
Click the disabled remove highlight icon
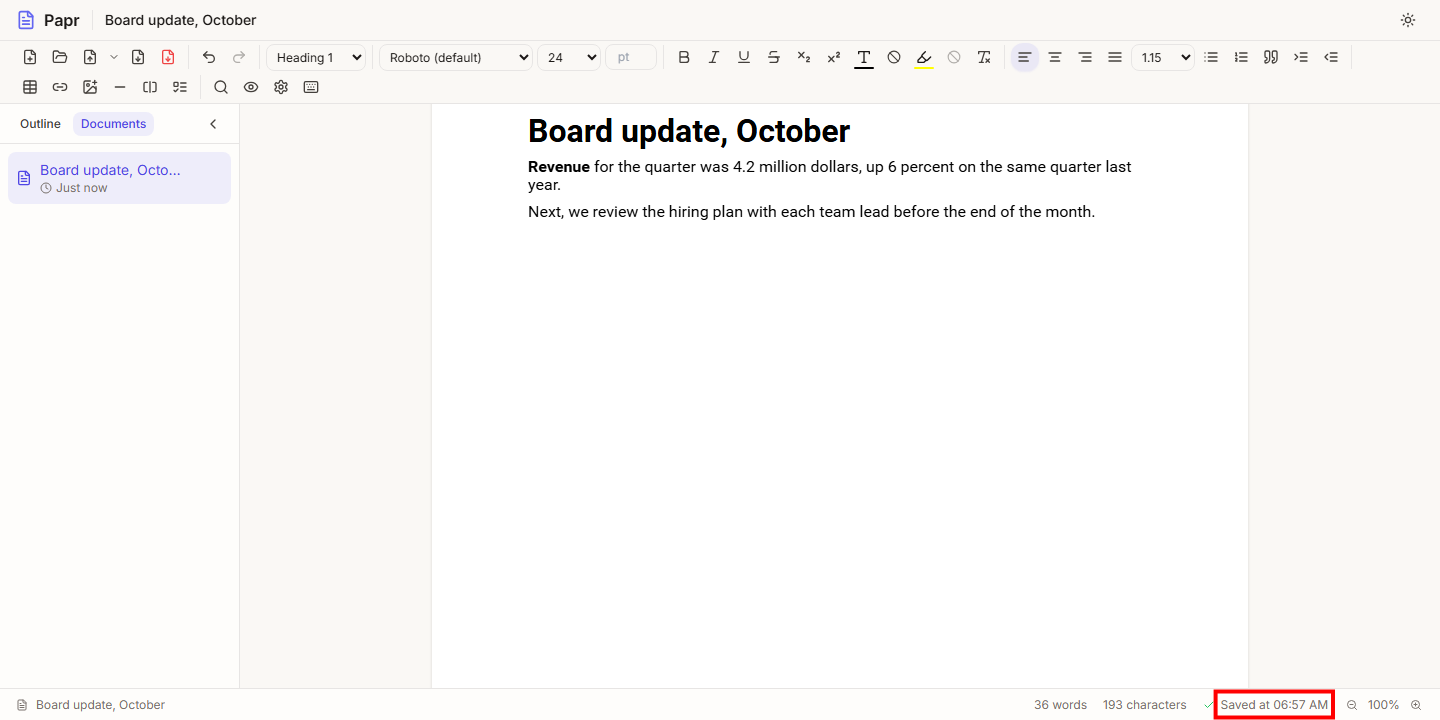pyautogui.click(x=954, y=57)
